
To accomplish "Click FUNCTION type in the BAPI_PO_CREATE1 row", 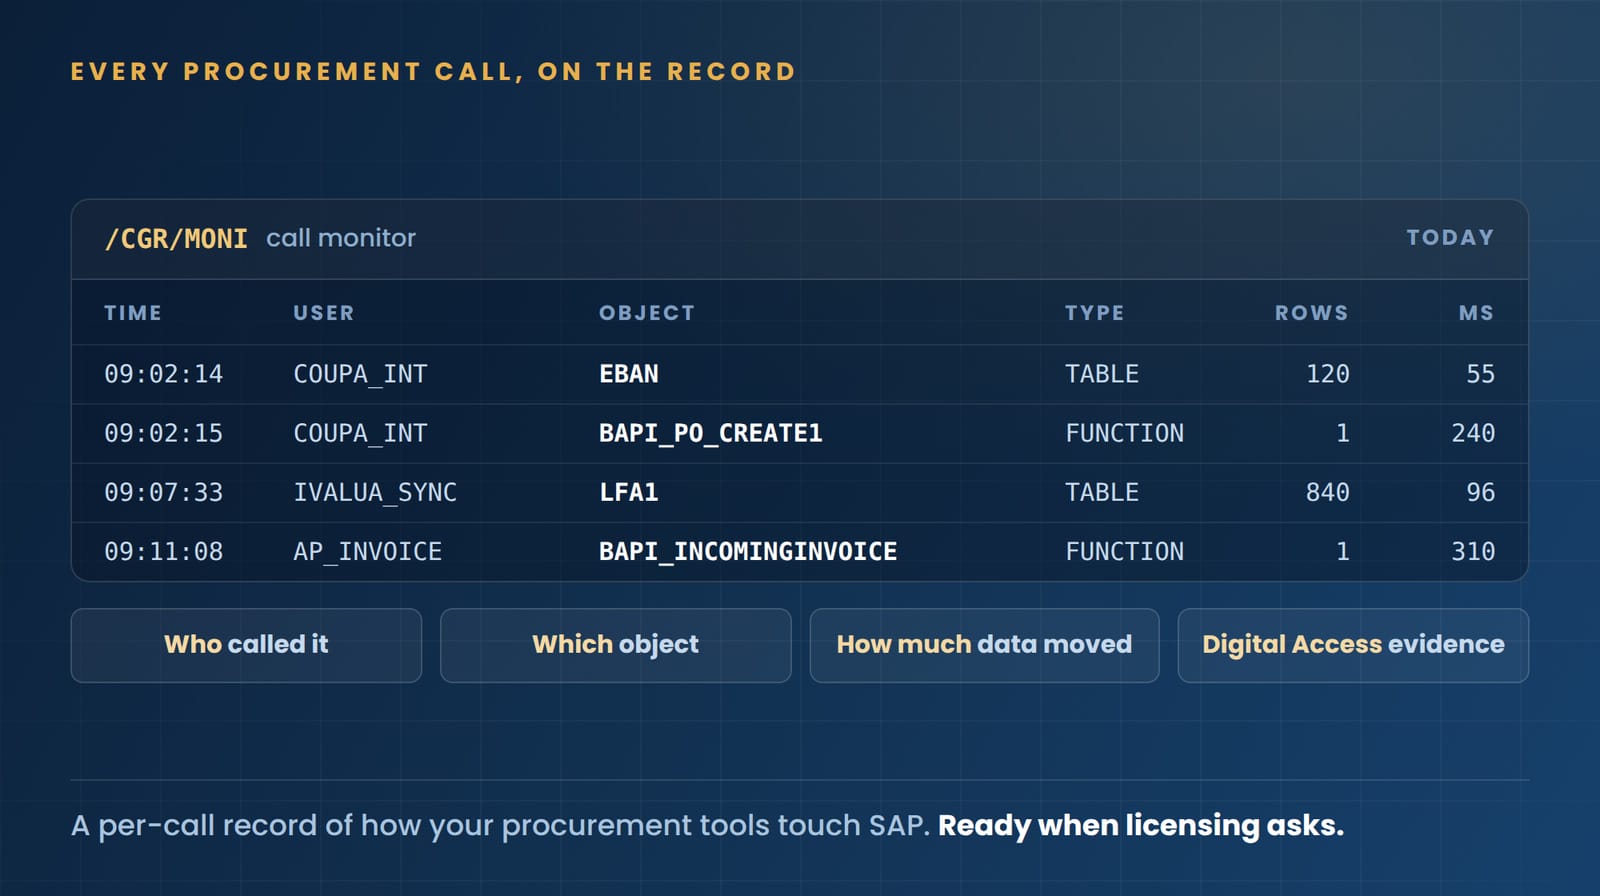I will click(1125, 433).
